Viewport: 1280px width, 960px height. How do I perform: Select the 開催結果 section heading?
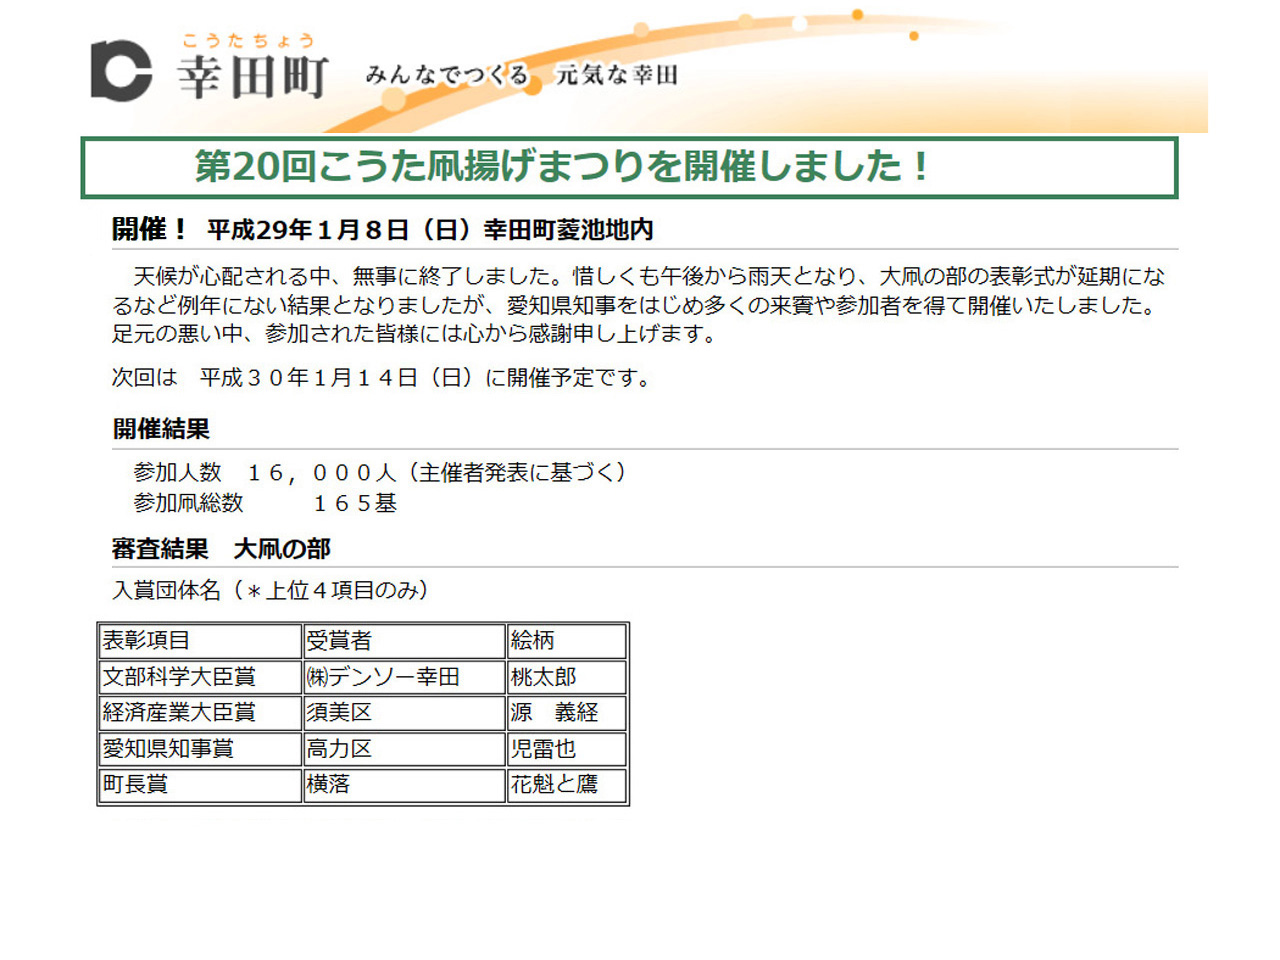coord(161,429)
